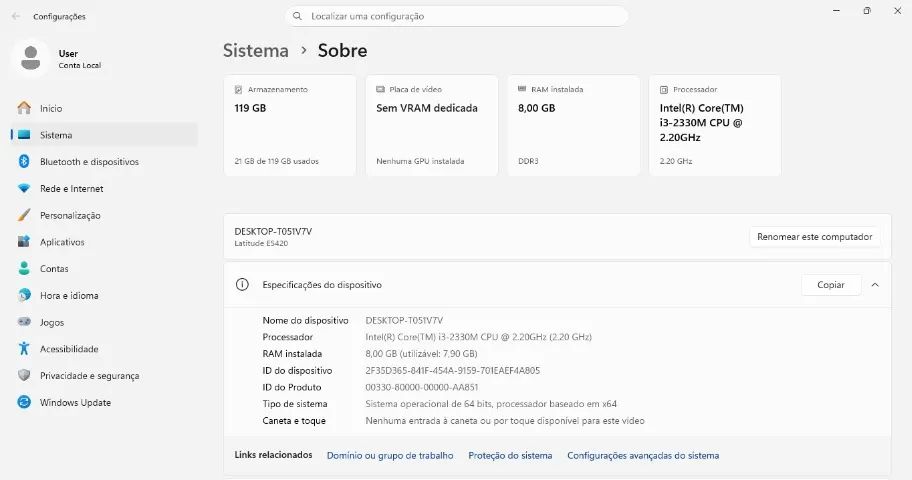Open the Armazenamento 119 GB card
Viewport: 912px width, 480px height.
click(290, 125)
